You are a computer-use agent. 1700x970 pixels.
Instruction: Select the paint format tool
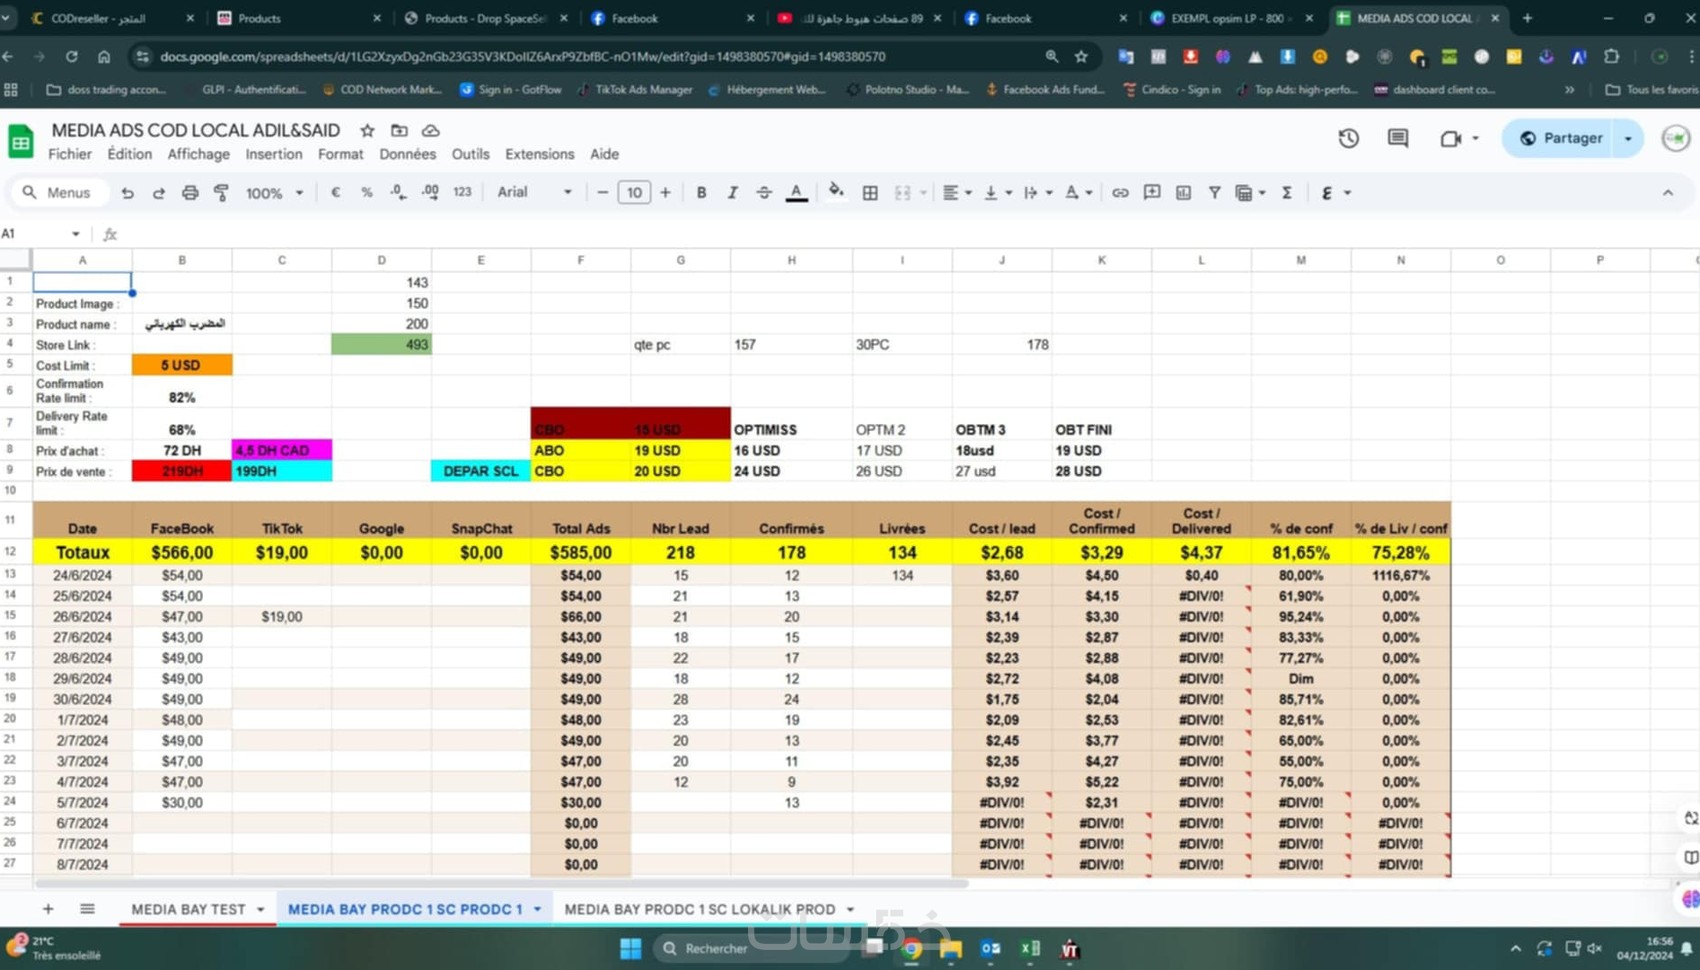pos(221,193)
